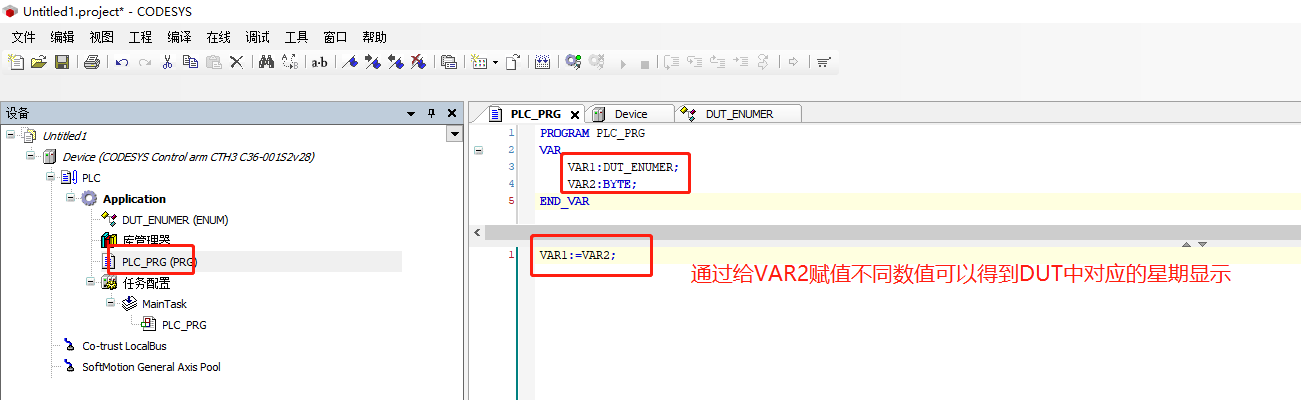This screenshot has width=1301, height=400.
Task: Toggle bookmark with the first flag icon
Action: point(350,62)
